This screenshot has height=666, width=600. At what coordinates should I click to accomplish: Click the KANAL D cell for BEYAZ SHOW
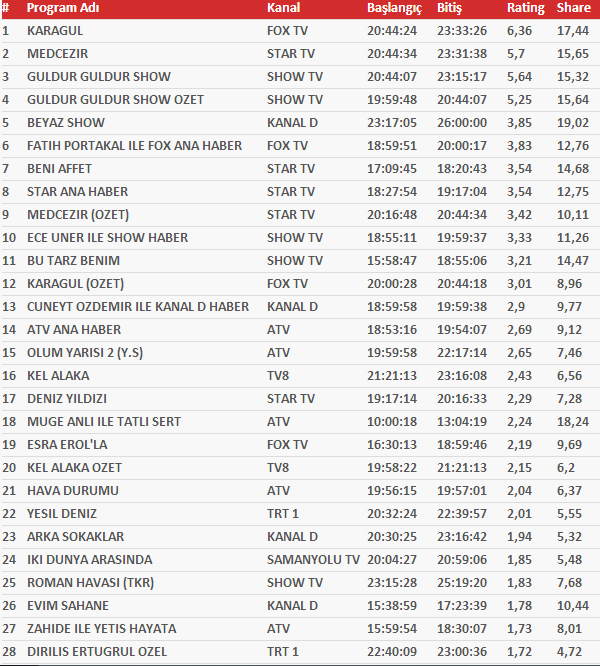click(x=292, y=122)
